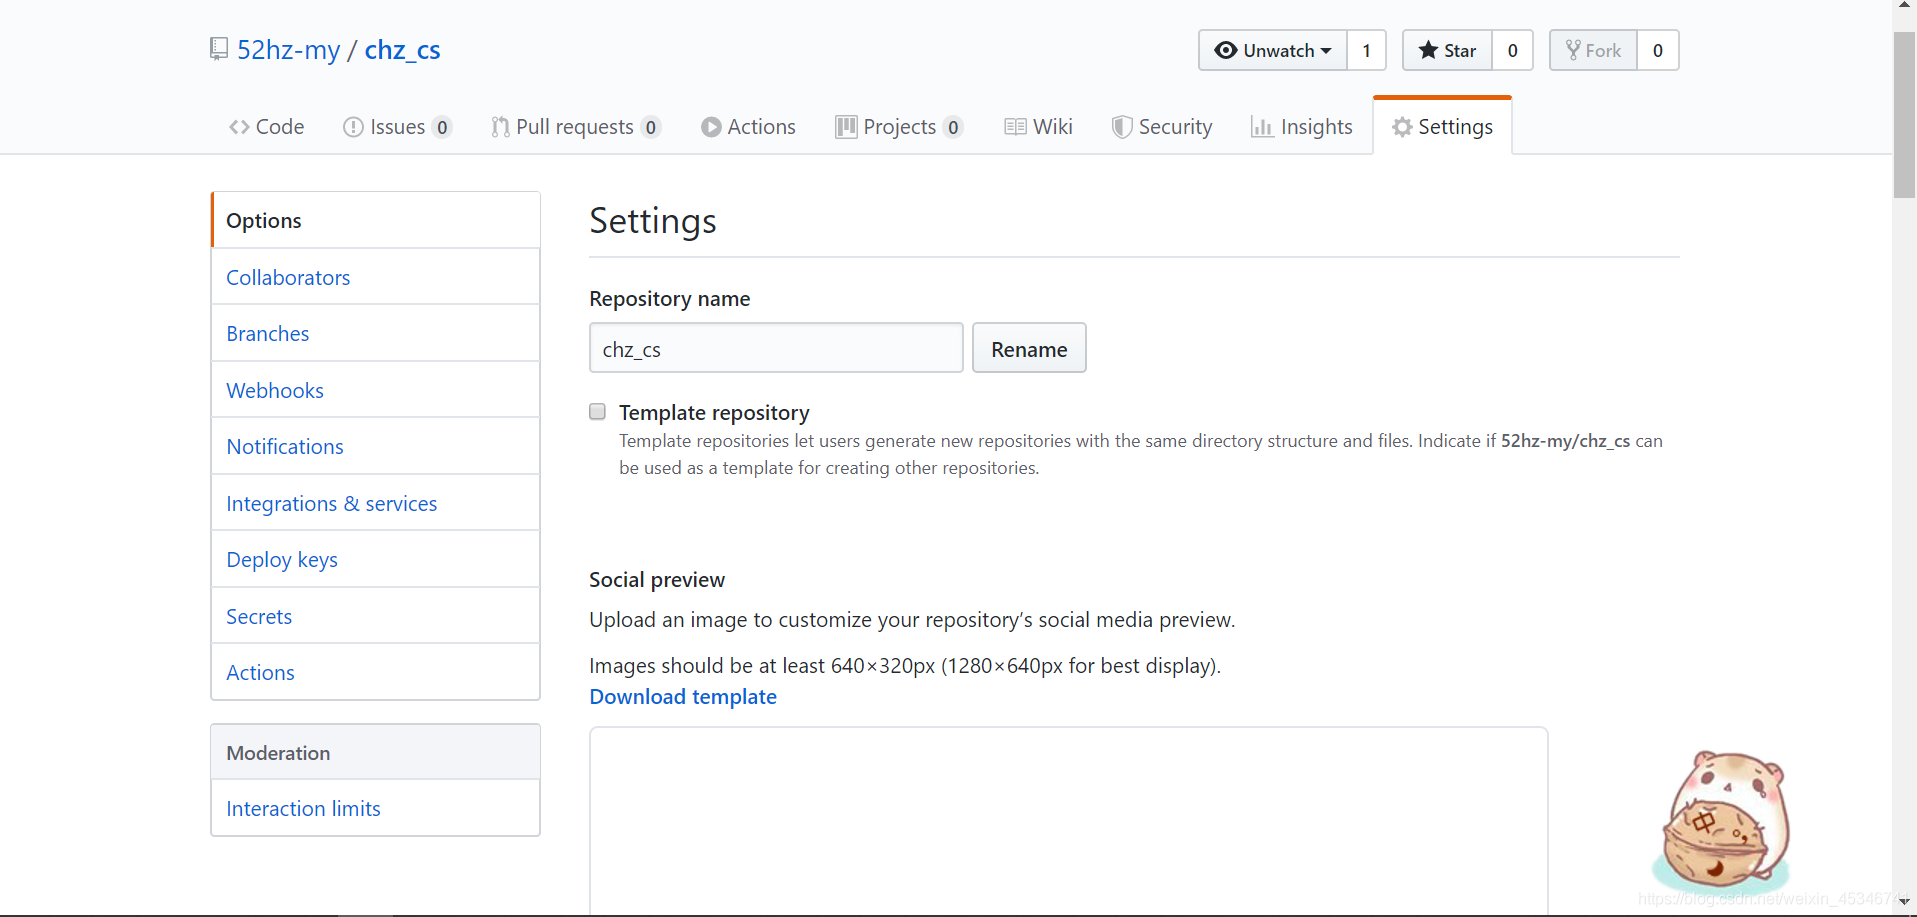Click the 52hz-my owner link
This screenshot has height=917, width=1917.
pos(289,49)
